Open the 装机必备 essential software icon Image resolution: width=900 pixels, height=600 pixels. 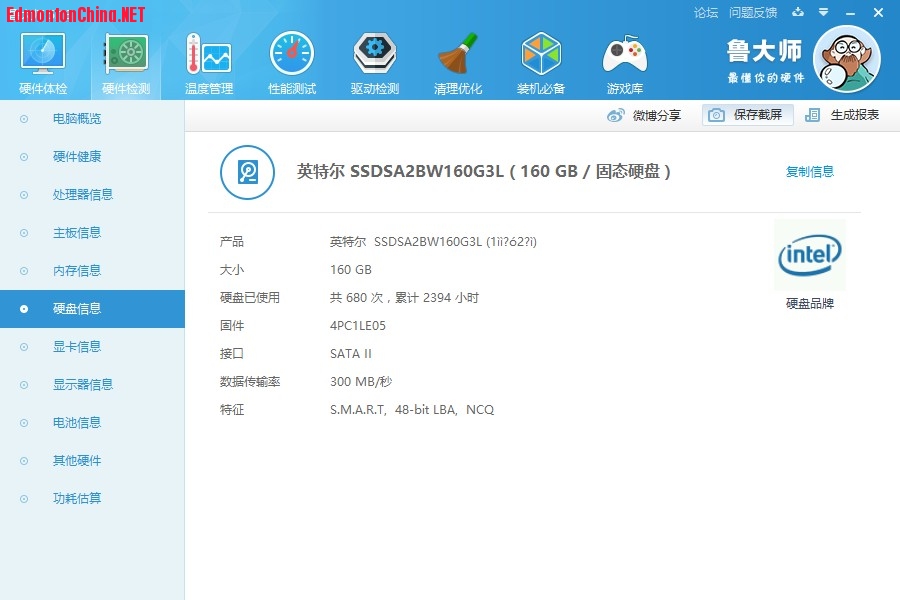coord(541,60)
